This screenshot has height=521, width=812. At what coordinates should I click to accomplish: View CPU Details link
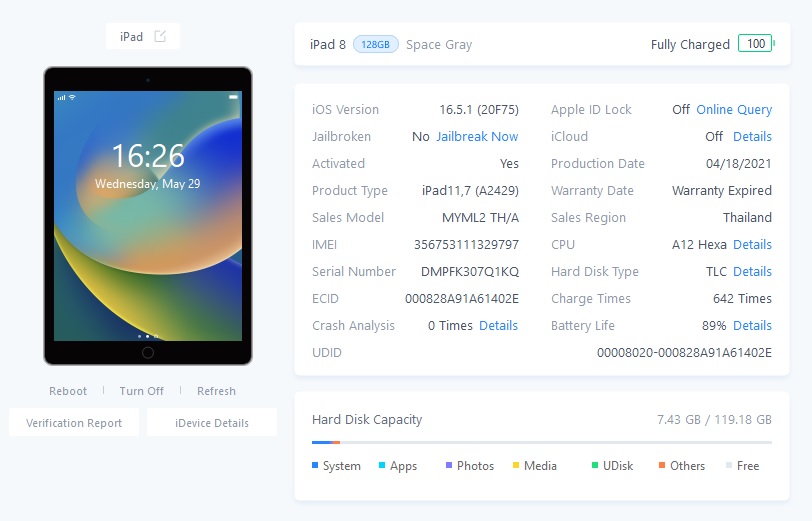coord(752,244)
